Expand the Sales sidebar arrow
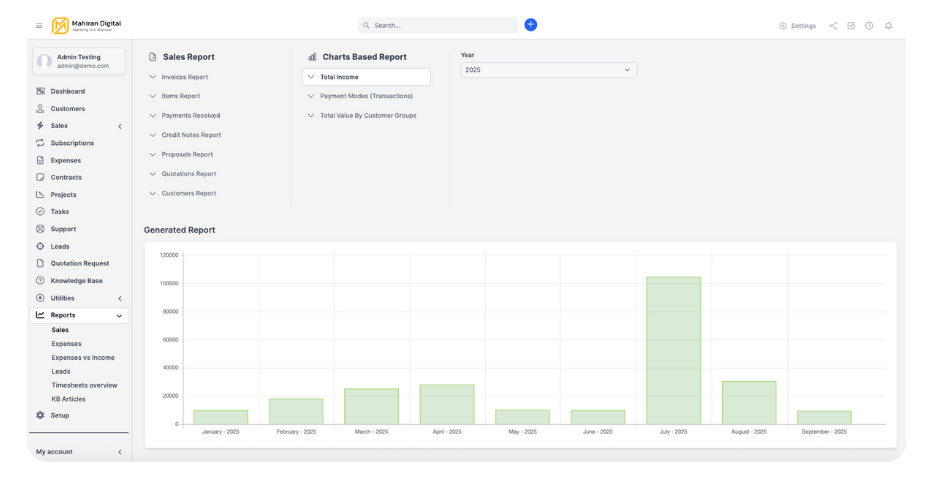The height and width of the screenshot is (500, 940). (x=120, y=126)
